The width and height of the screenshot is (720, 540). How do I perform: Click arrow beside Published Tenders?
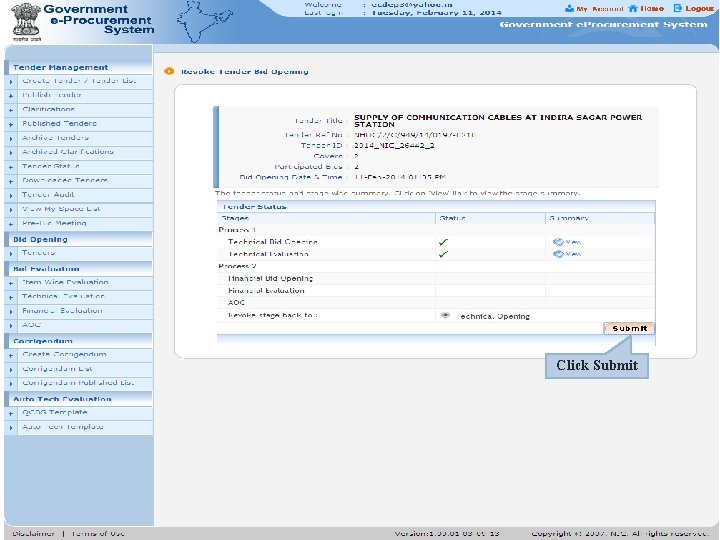pos(11,124)
